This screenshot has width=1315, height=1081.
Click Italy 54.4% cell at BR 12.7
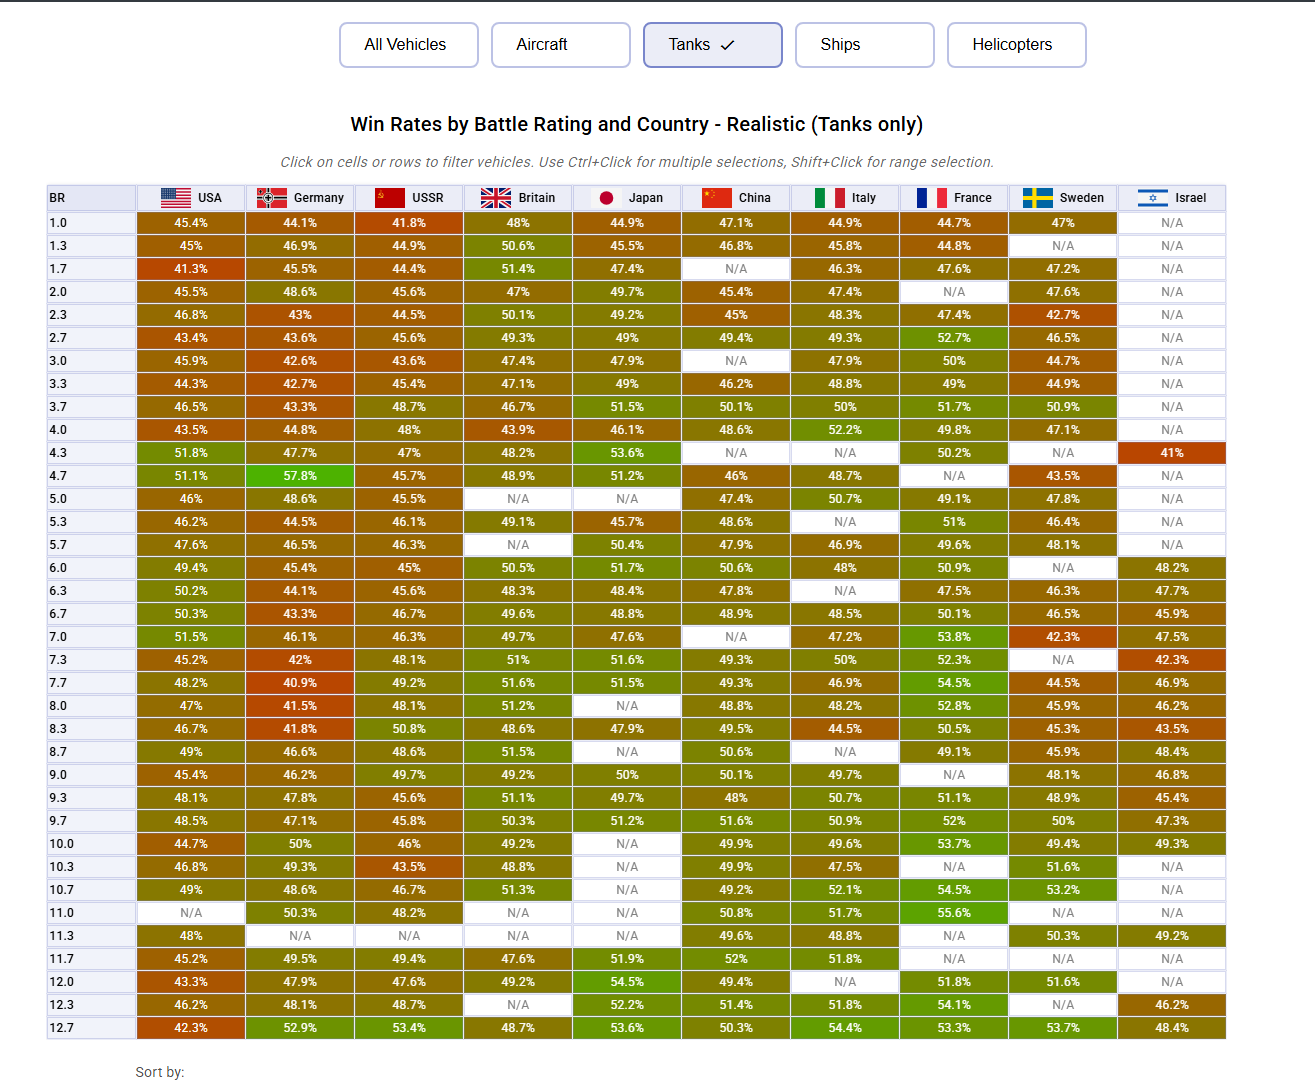[x=845, y=1028]
